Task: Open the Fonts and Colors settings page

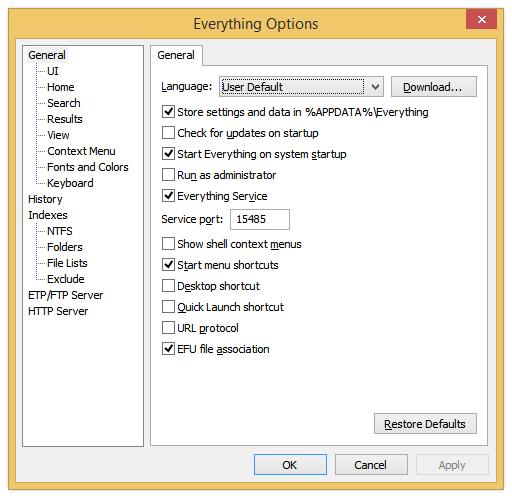Action: [x=88, y=167]
